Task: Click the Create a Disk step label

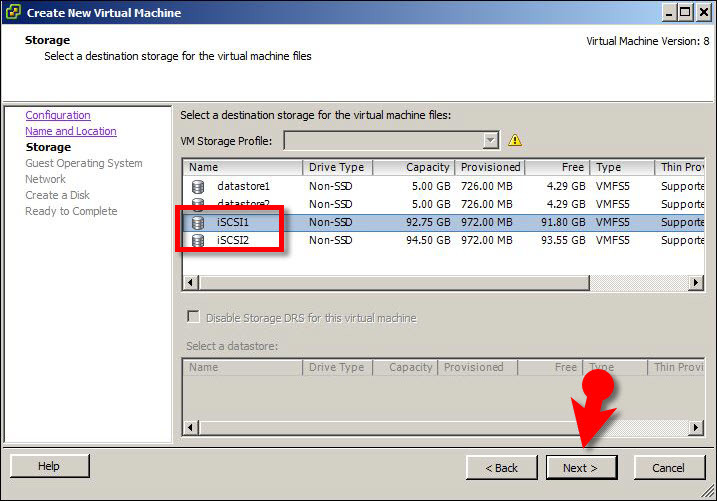Action: (58, 195)
